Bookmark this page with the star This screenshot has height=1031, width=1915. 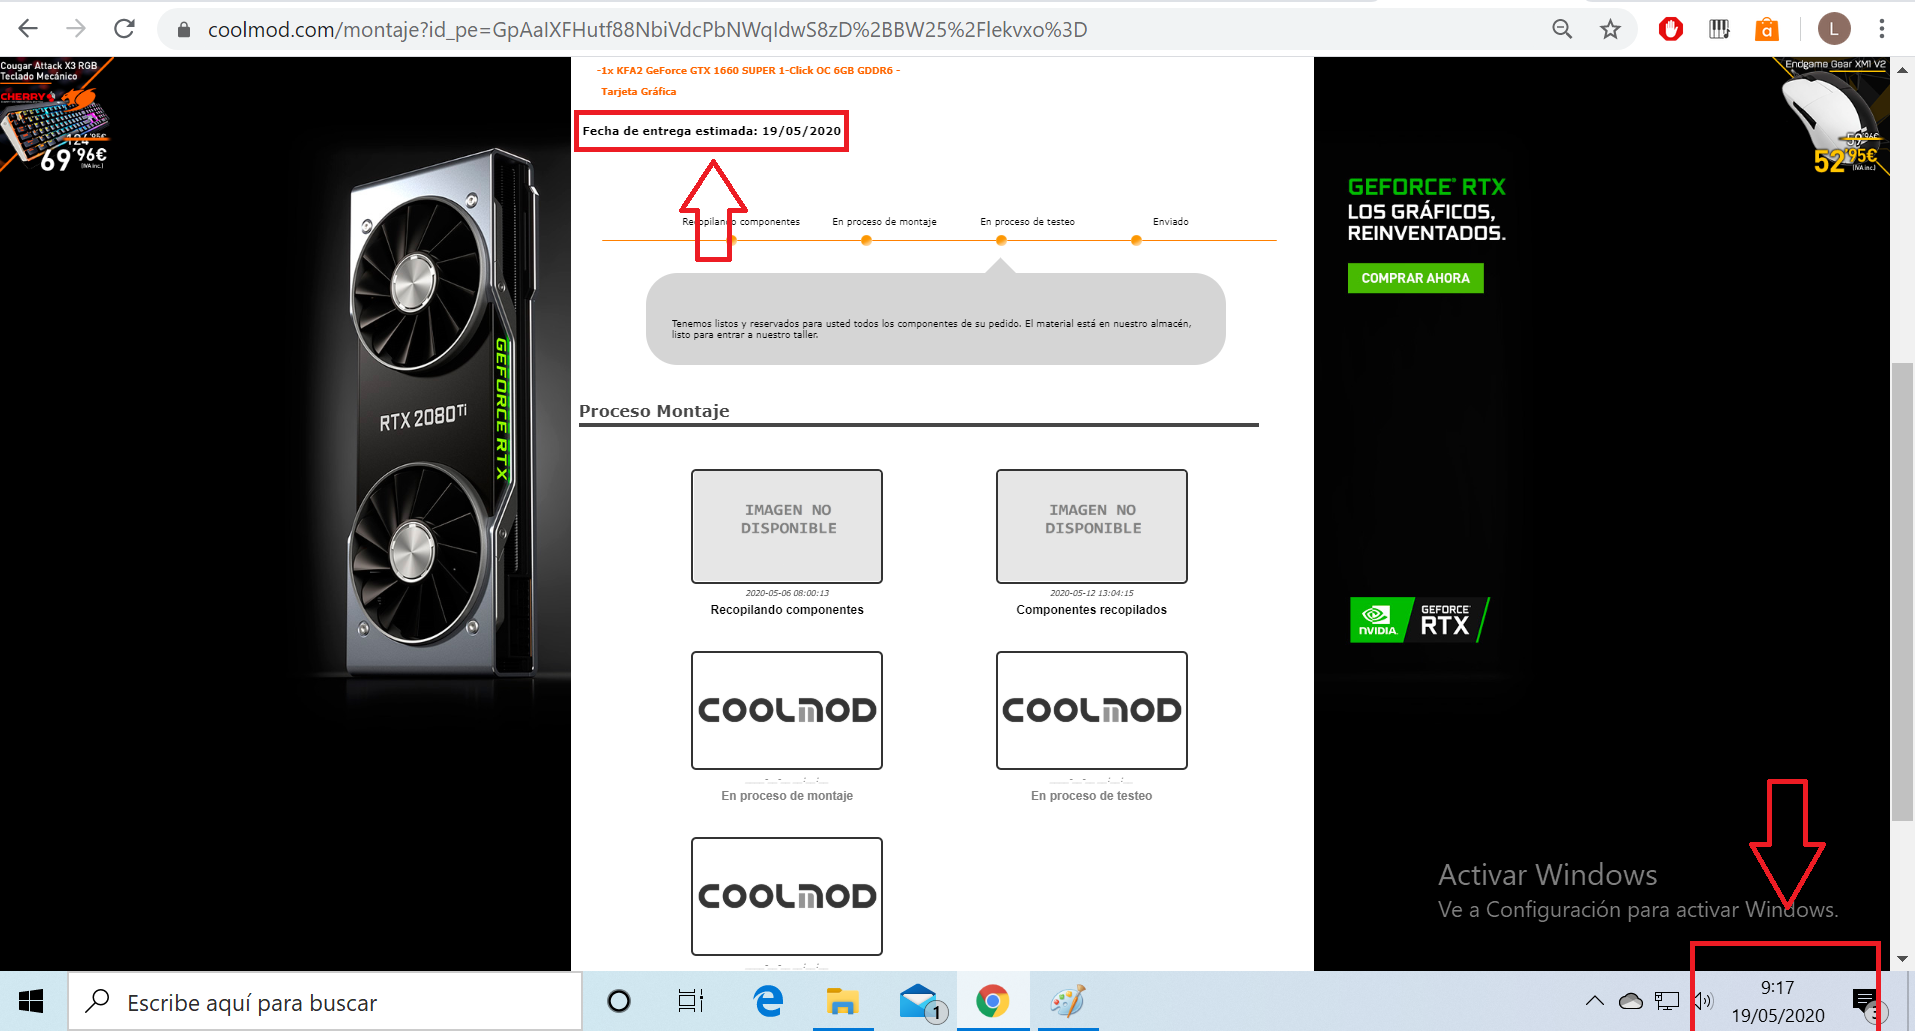(x=1610, y=29)
